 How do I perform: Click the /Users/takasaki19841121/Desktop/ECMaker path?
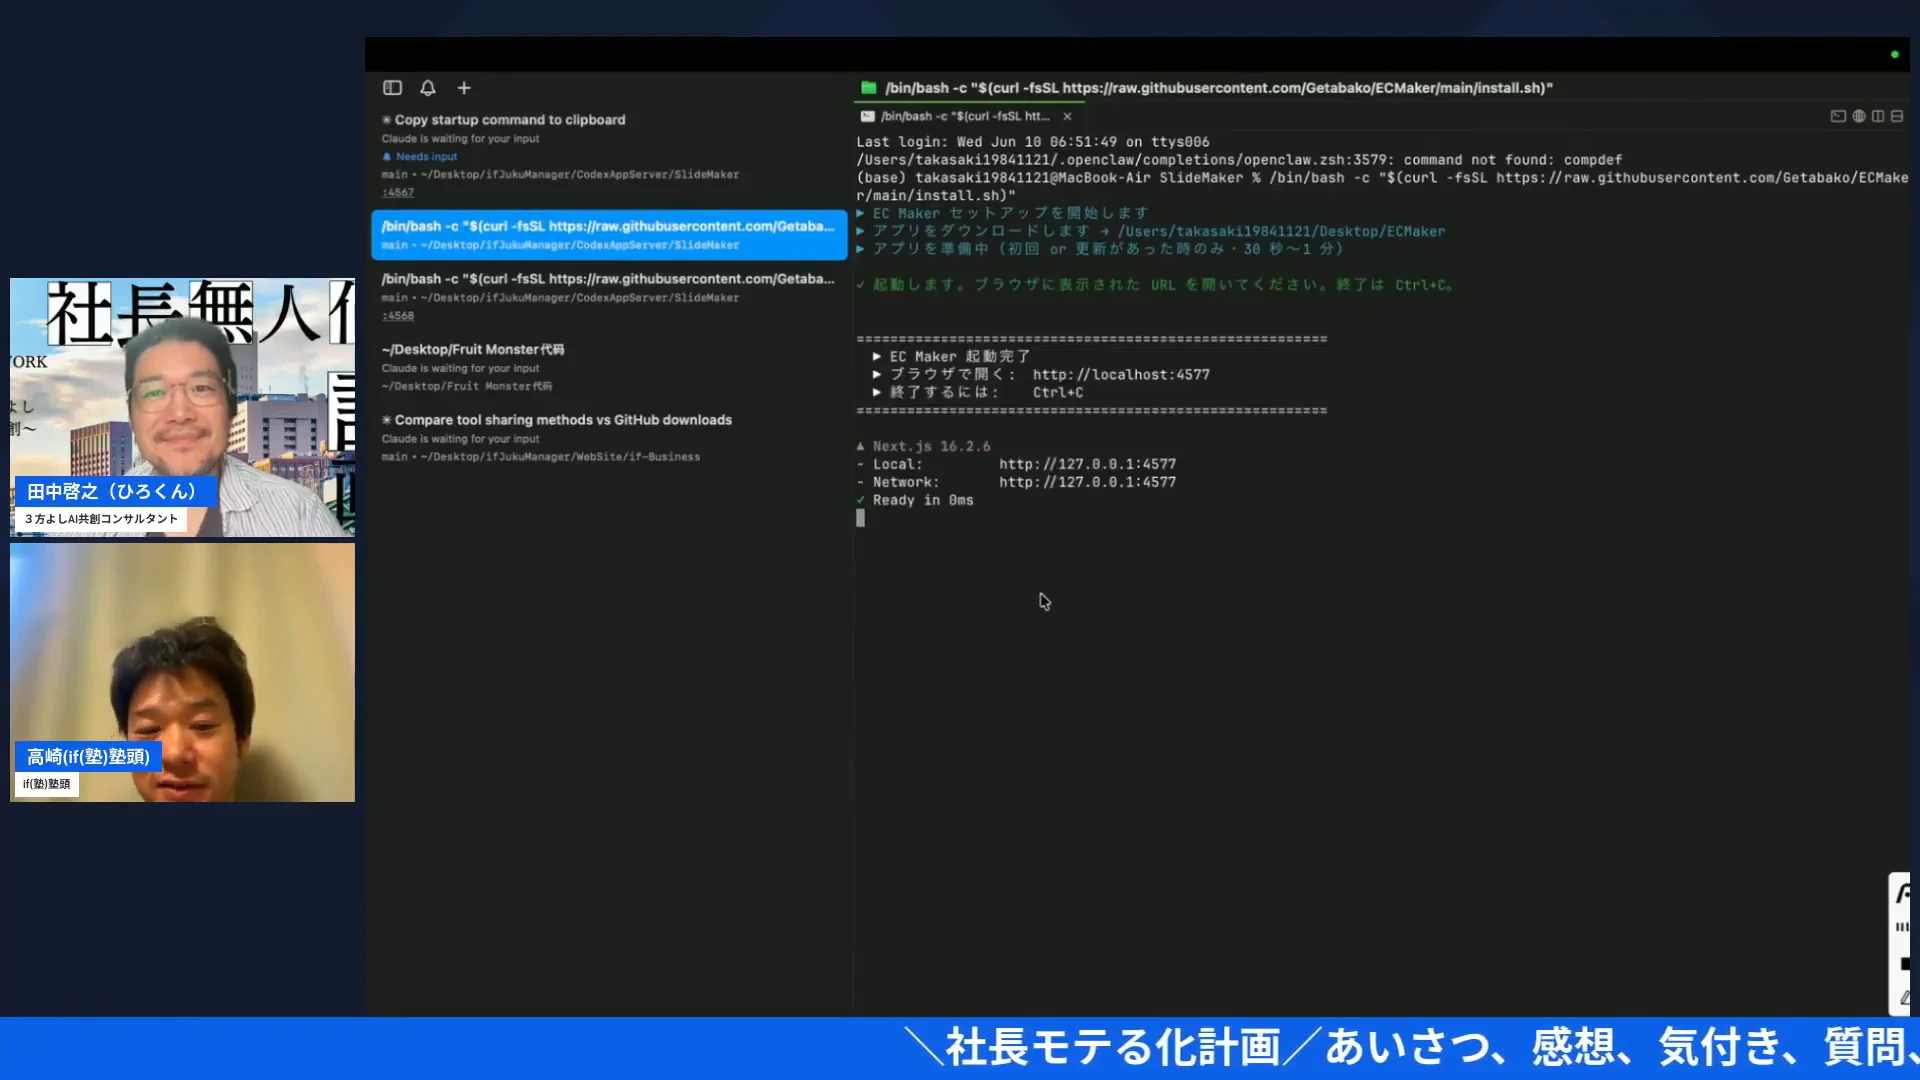[x=1282, y=231]
